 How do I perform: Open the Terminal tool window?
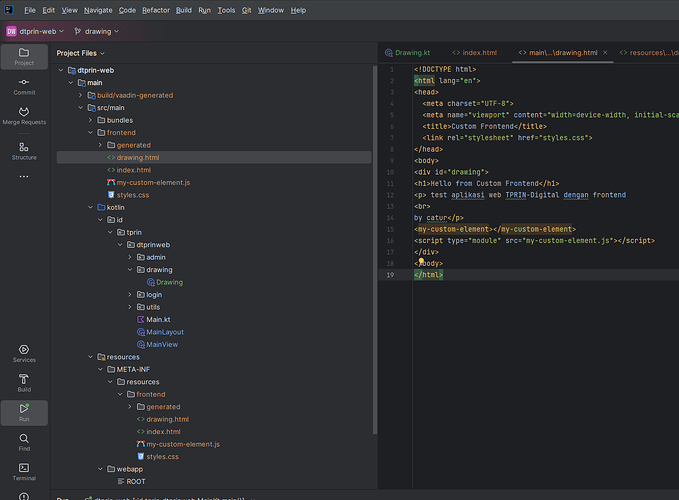(23, 471)
